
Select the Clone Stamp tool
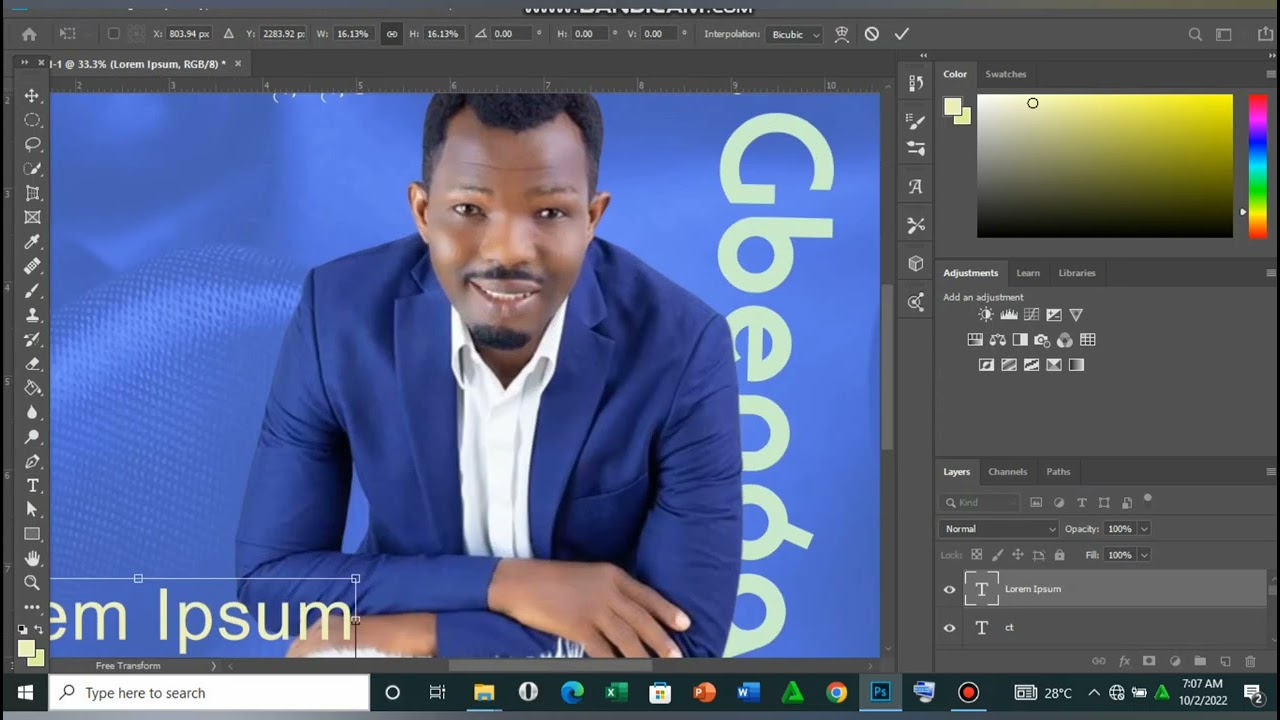32,315
